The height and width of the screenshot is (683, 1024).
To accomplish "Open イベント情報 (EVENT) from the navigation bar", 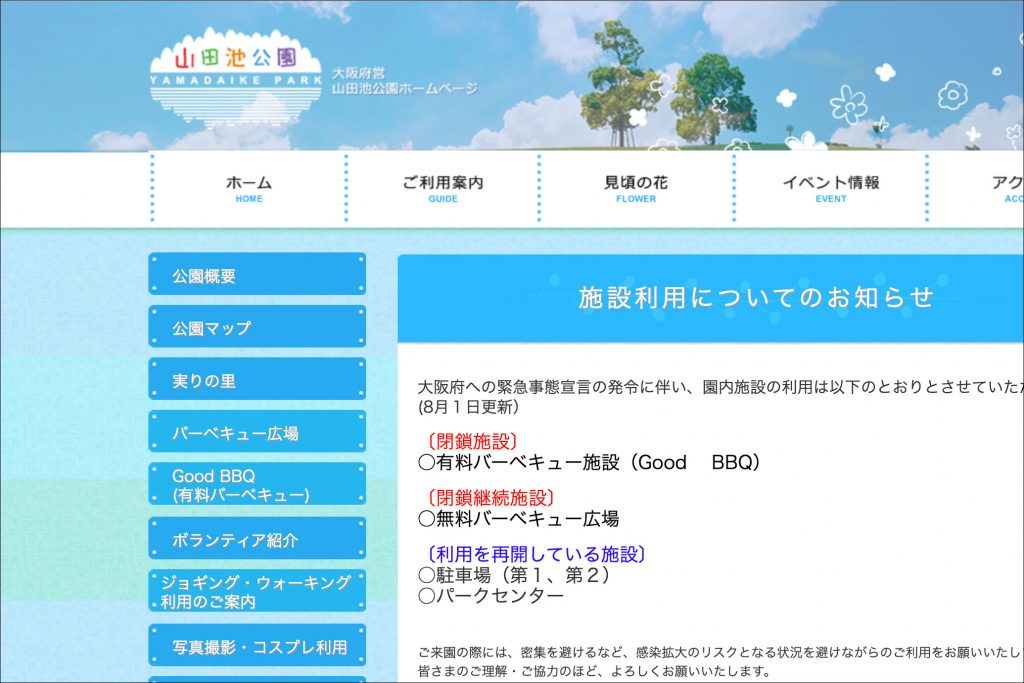I will click(x=830, y=188).
